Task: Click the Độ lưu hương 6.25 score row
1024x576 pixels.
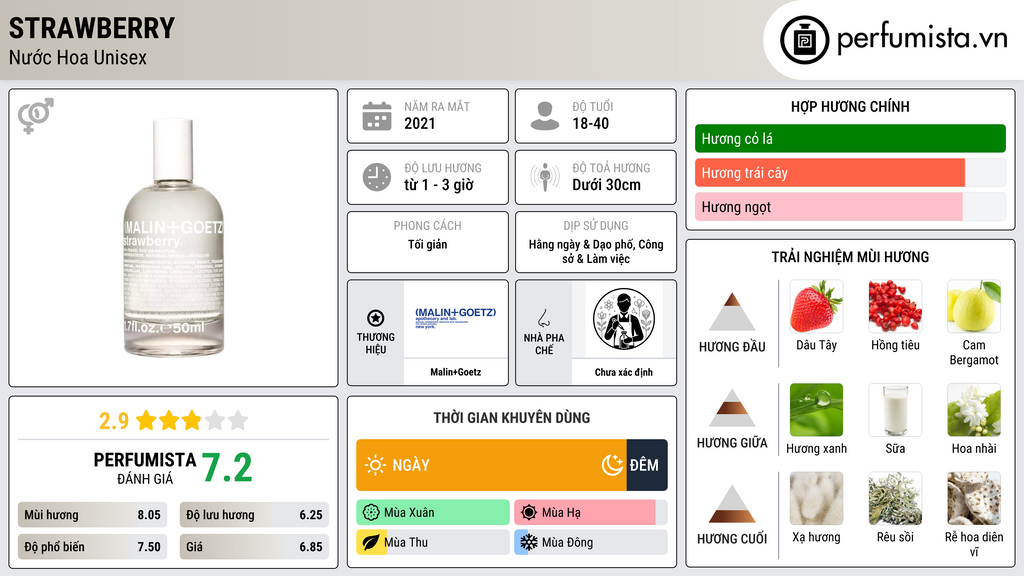Action: [x=254, y=515]
